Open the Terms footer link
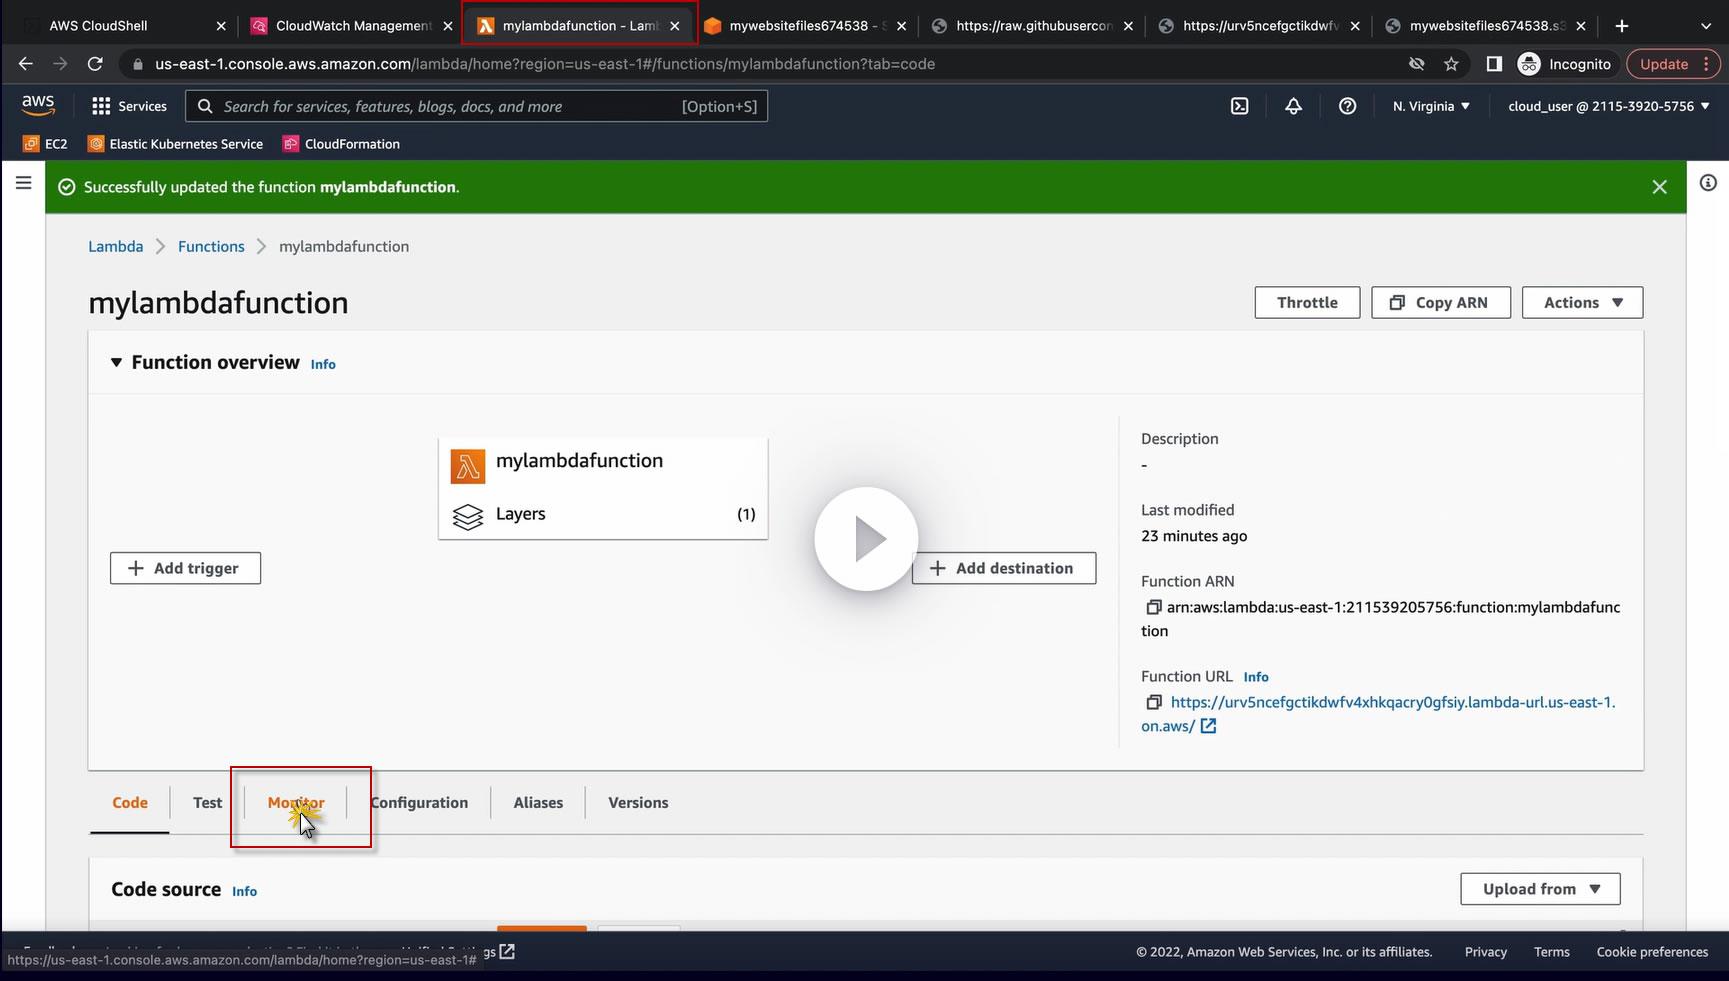This screenshot has width=1729, height=981. 1552,952
